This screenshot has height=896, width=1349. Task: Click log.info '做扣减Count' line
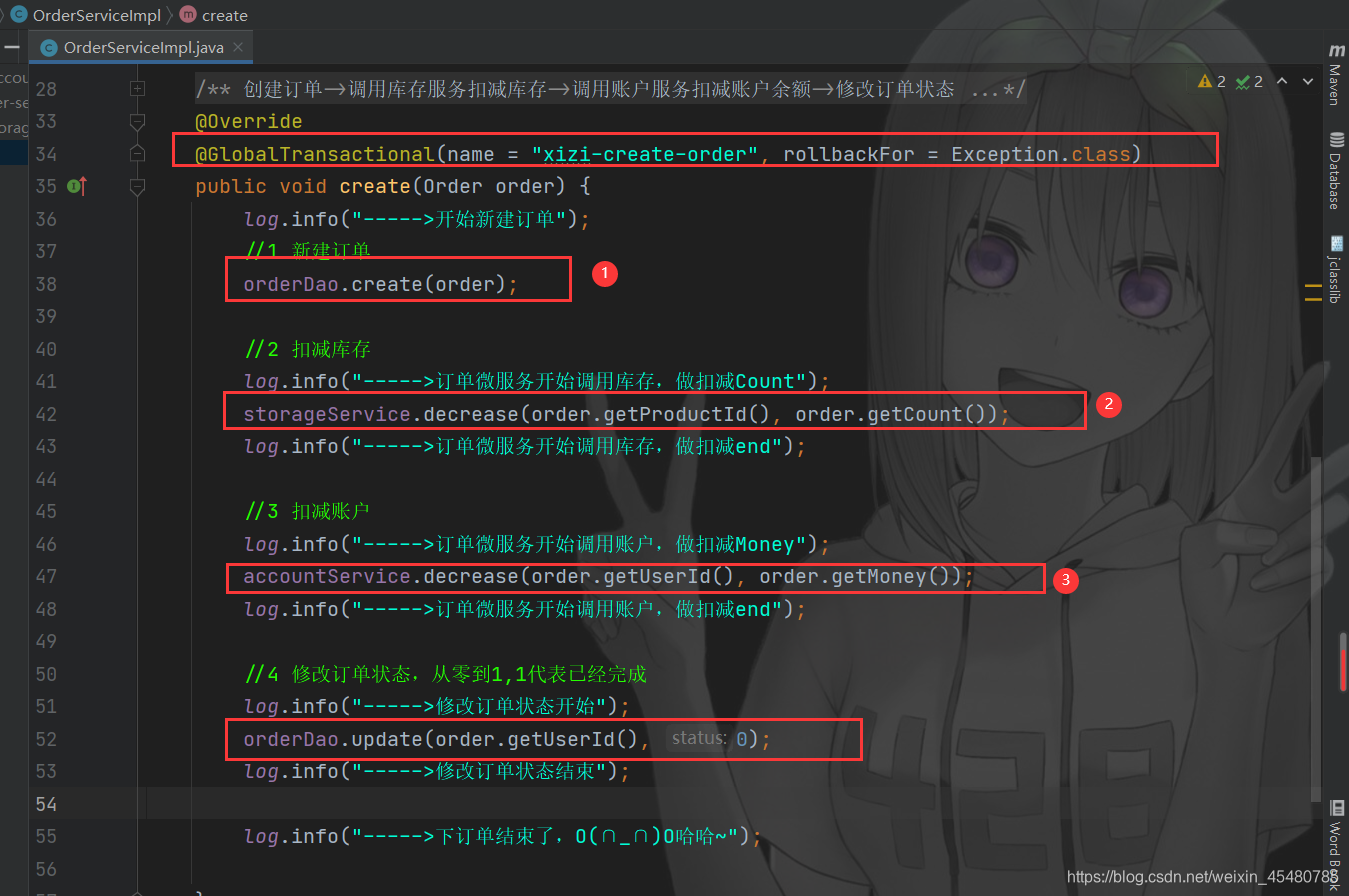pos(537,381)
